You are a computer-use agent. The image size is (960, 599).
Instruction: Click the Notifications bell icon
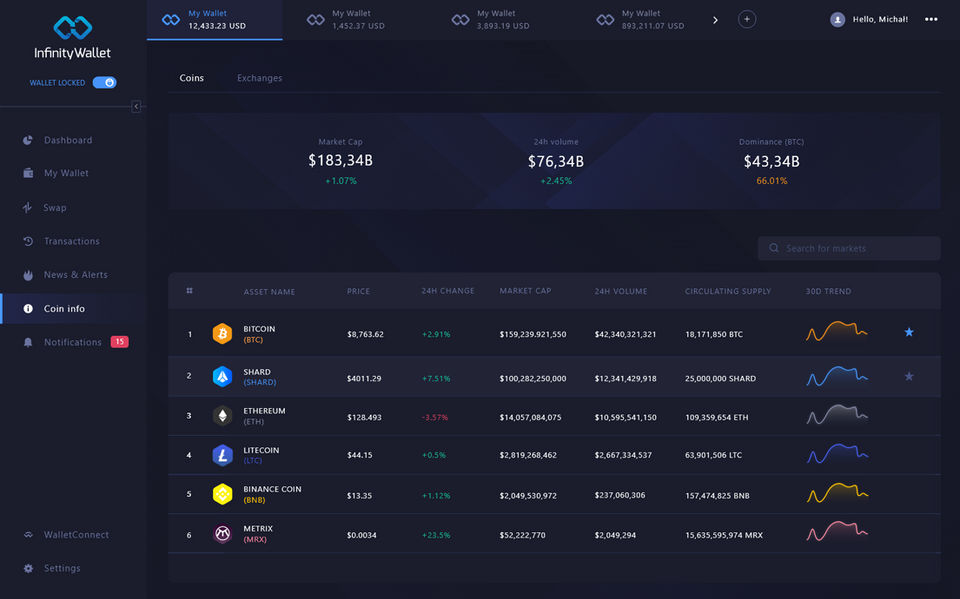coord(28,342)
